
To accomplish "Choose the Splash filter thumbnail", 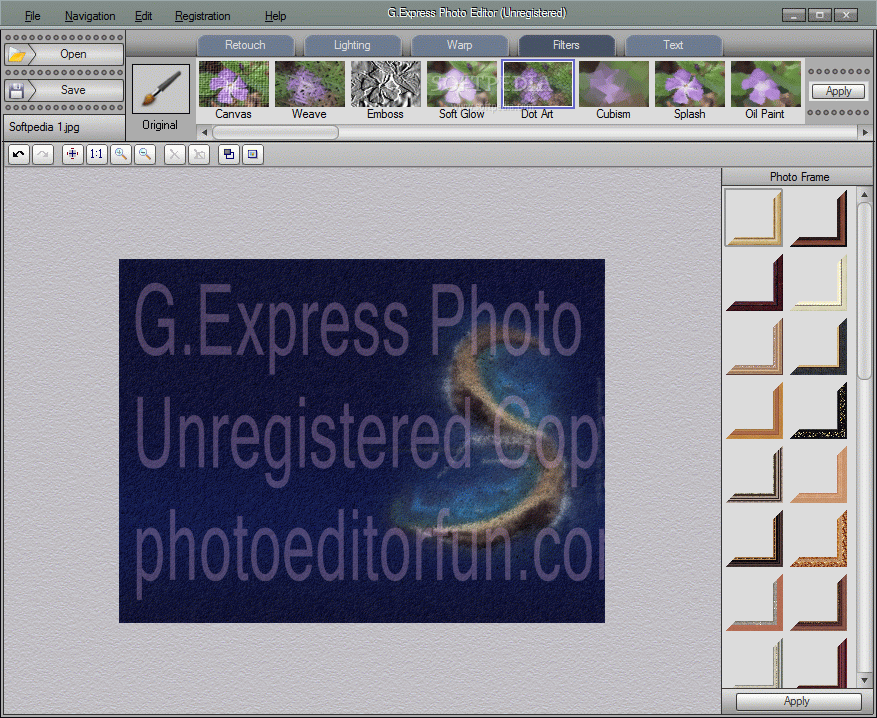I will click(x=690, y=84).
